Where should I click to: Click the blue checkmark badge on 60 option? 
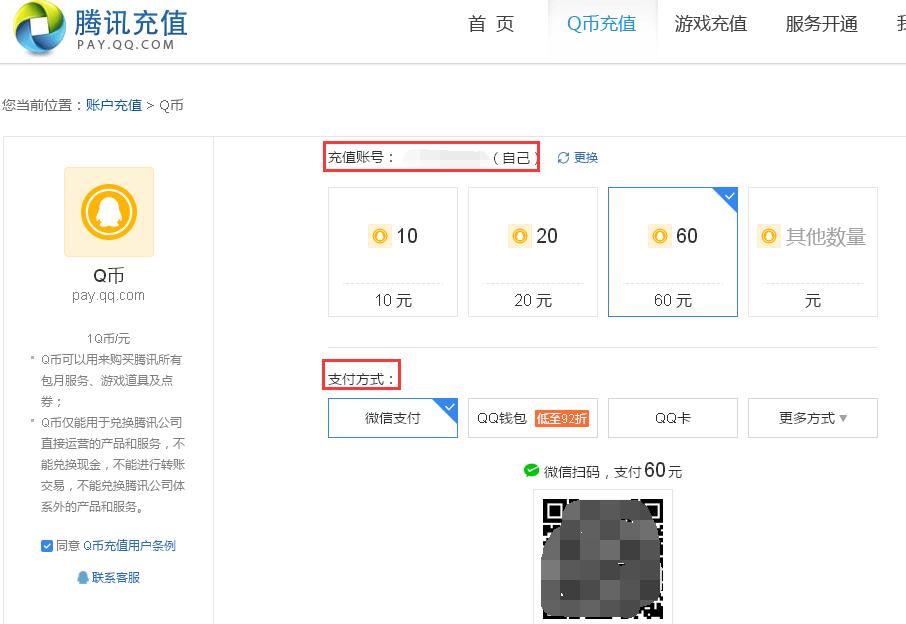[x=728, y=198]
